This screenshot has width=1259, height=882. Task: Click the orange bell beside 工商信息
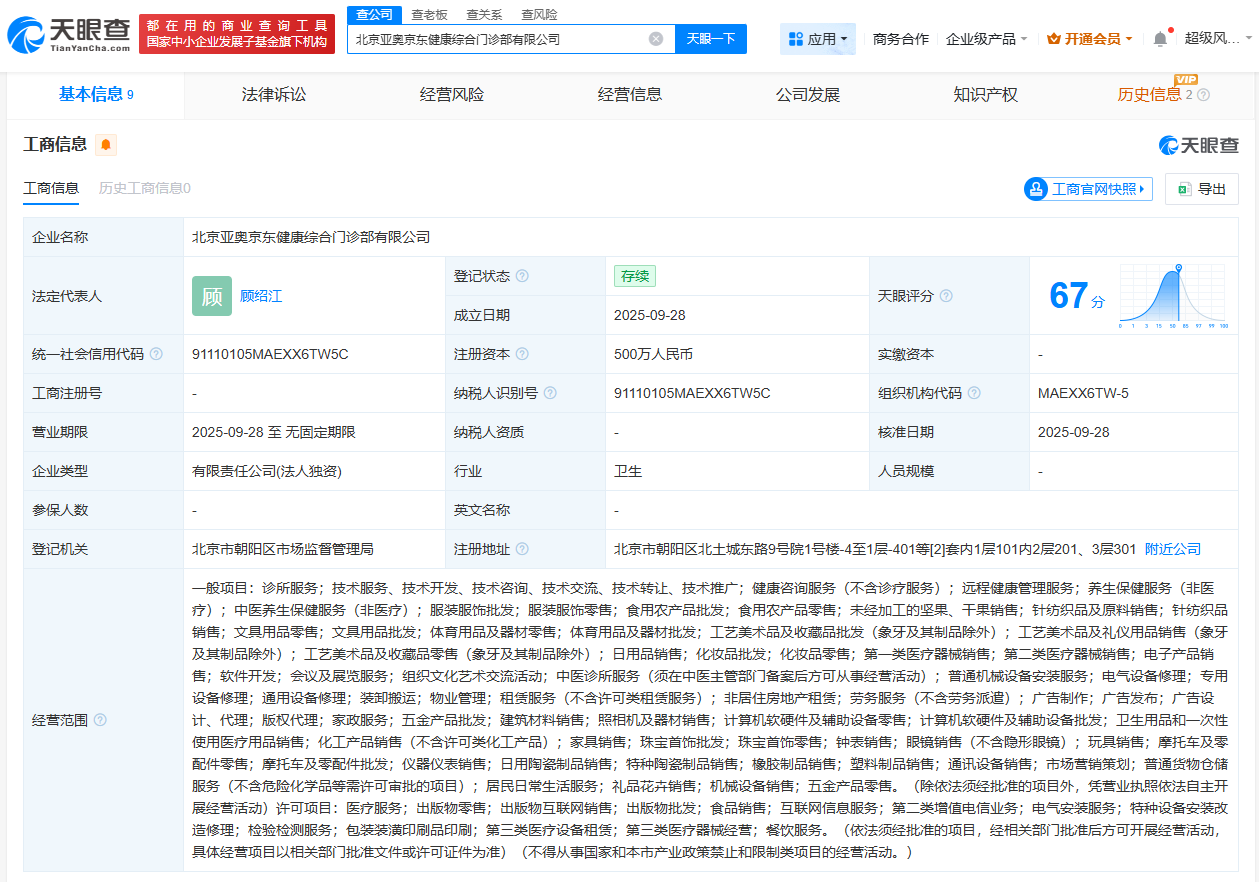click(104, 145)
